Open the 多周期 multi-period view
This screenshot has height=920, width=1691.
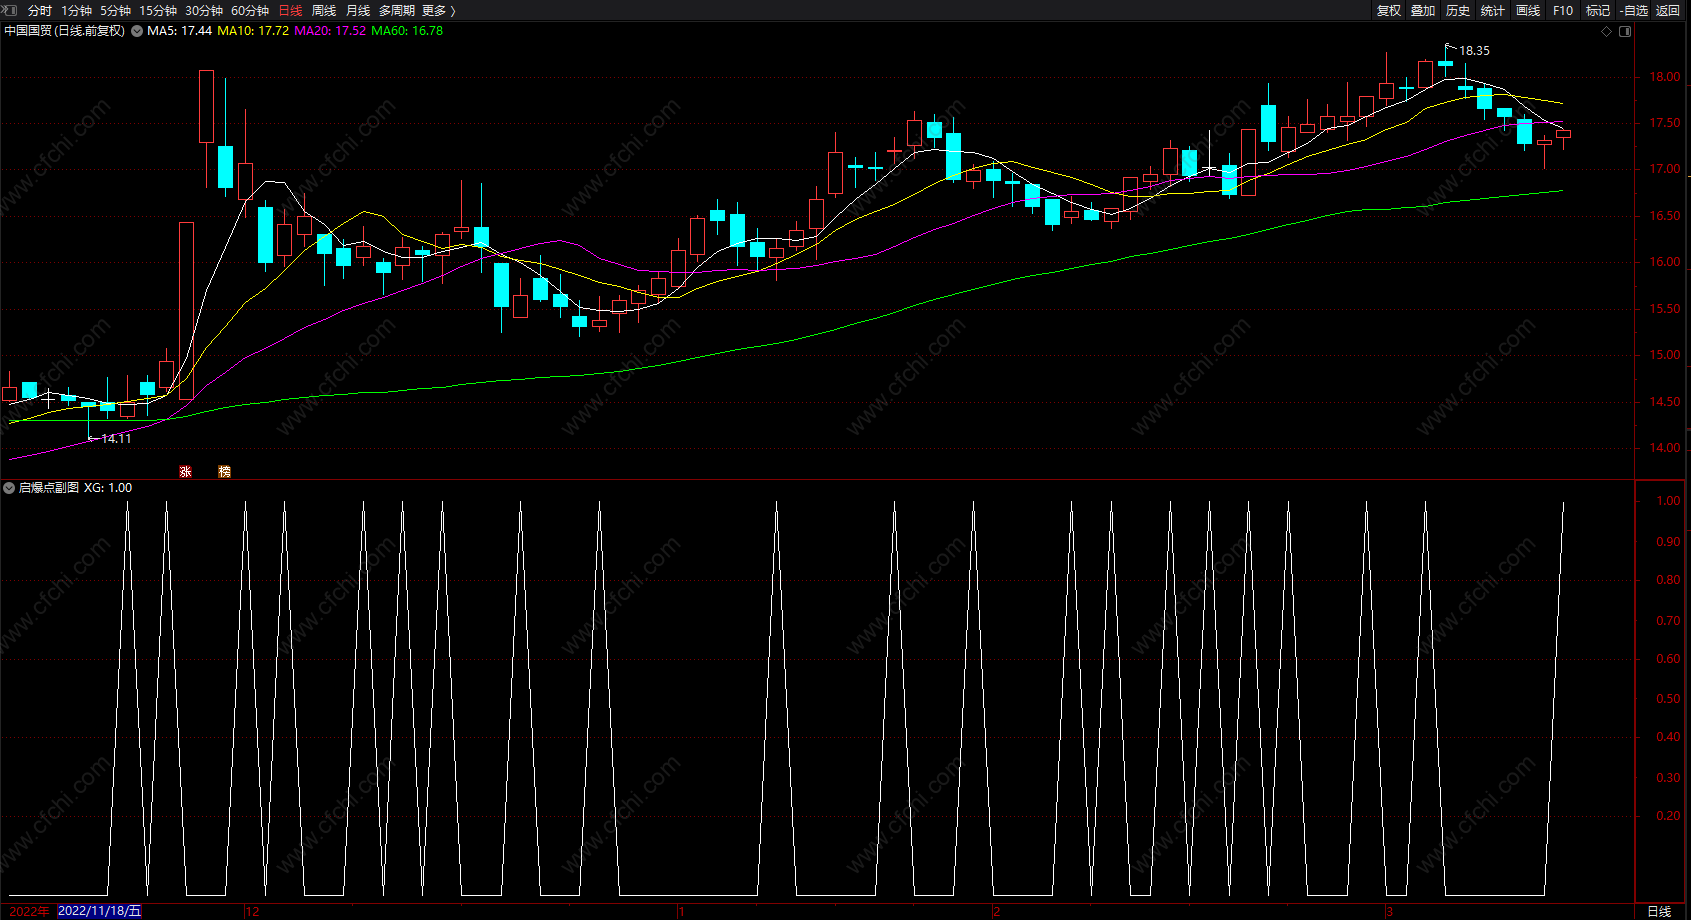397,10
